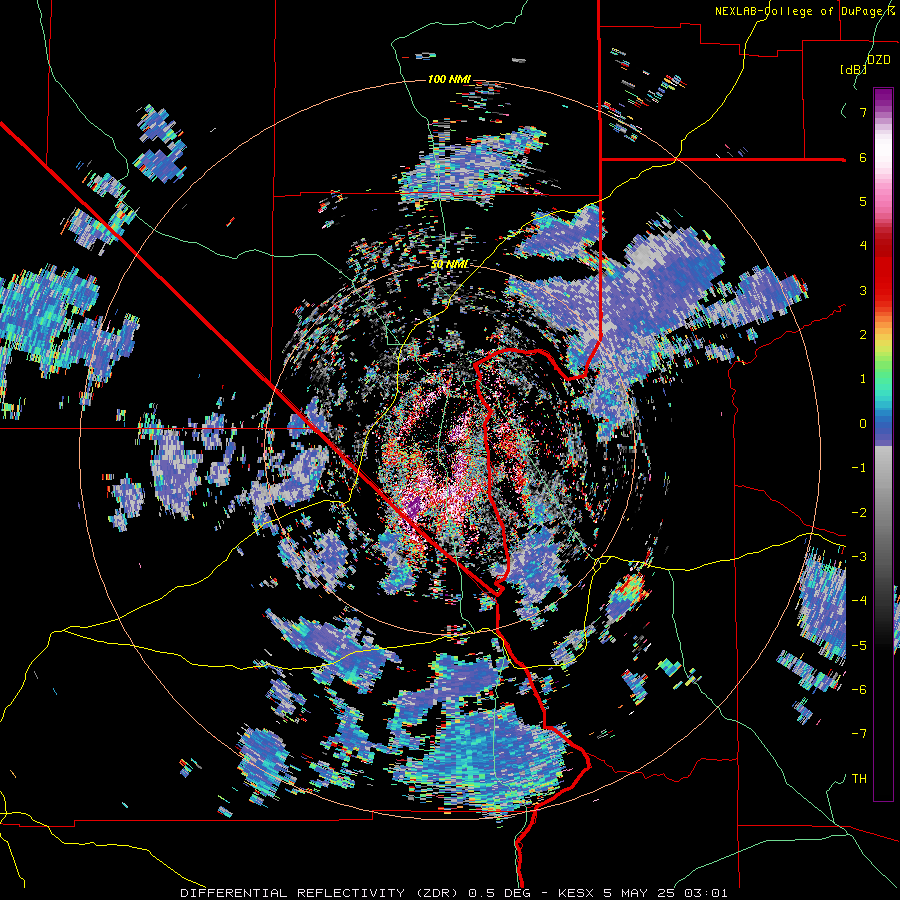Image resolution: width=900 pixels, height=900 pixels.
Task: Click the 5 MAY 25 03:01 timestamp
Action: click(x=666, y=893)
